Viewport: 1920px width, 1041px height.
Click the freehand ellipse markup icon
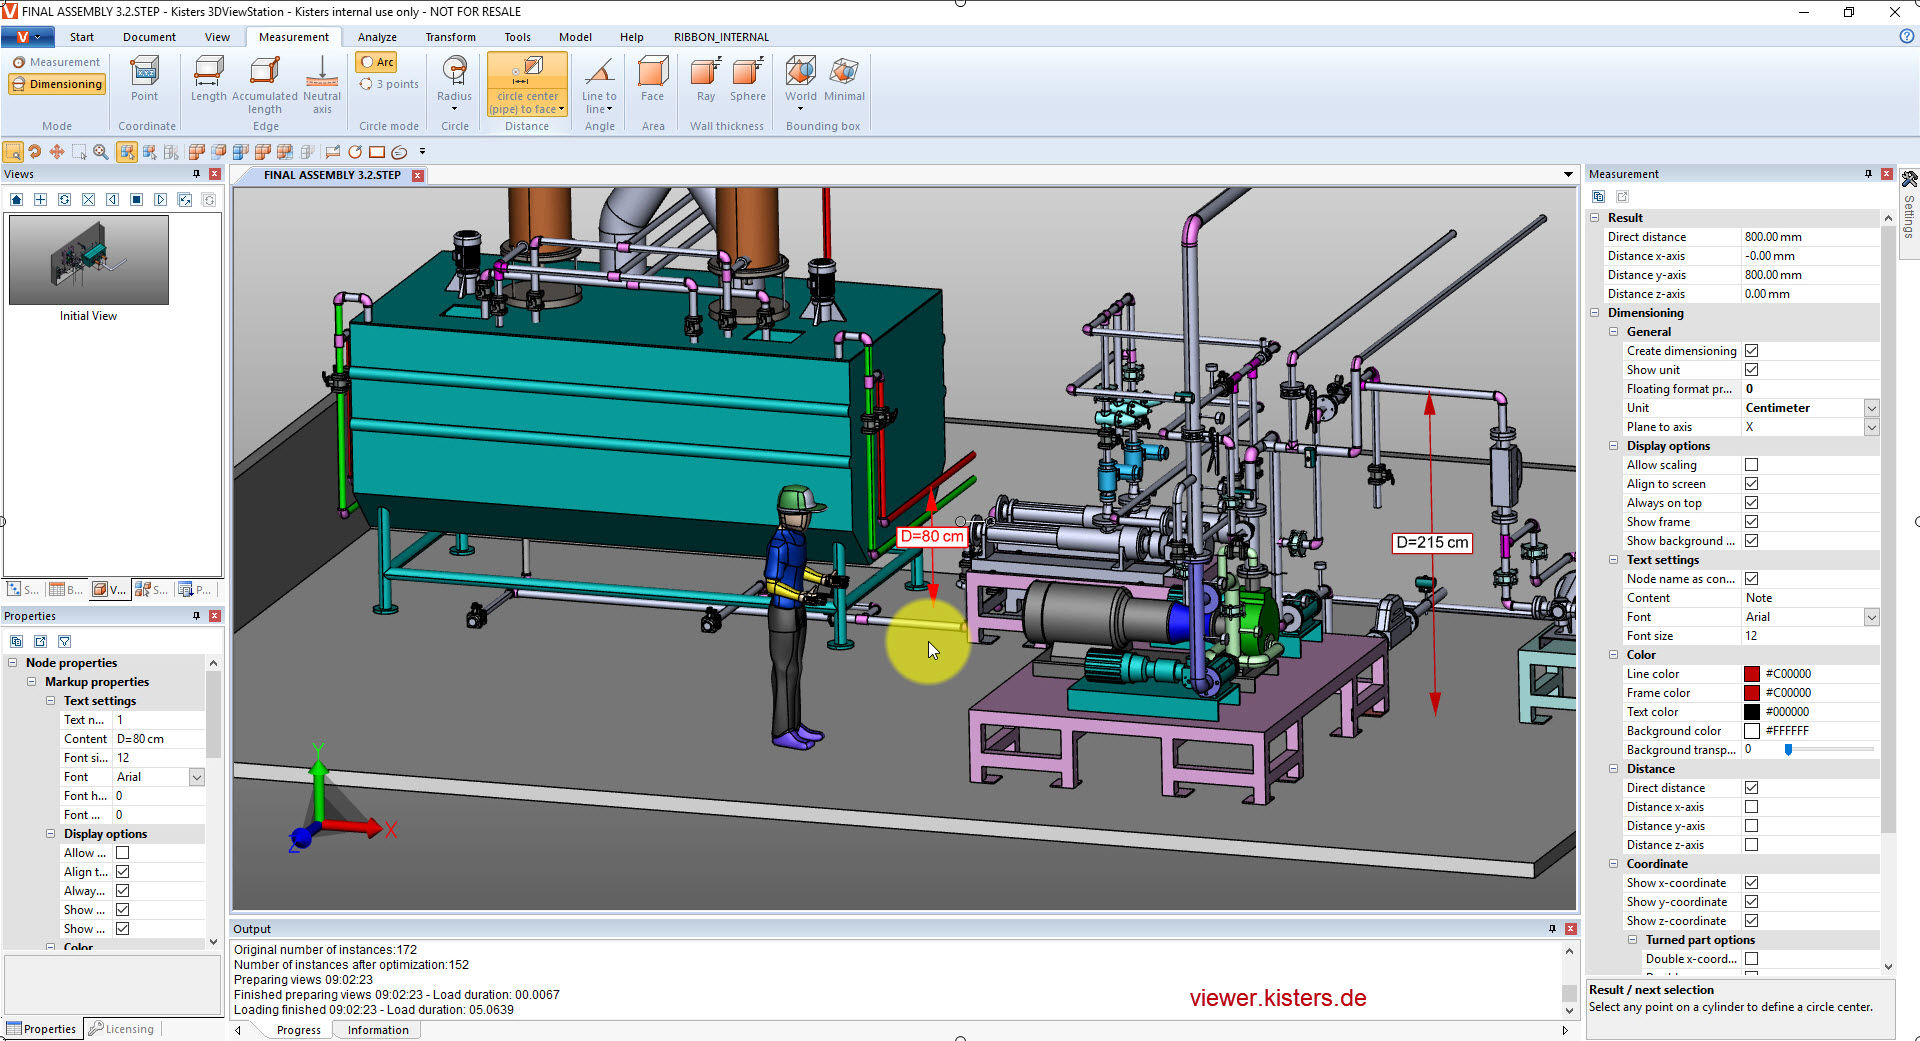(x=399, y=152)
